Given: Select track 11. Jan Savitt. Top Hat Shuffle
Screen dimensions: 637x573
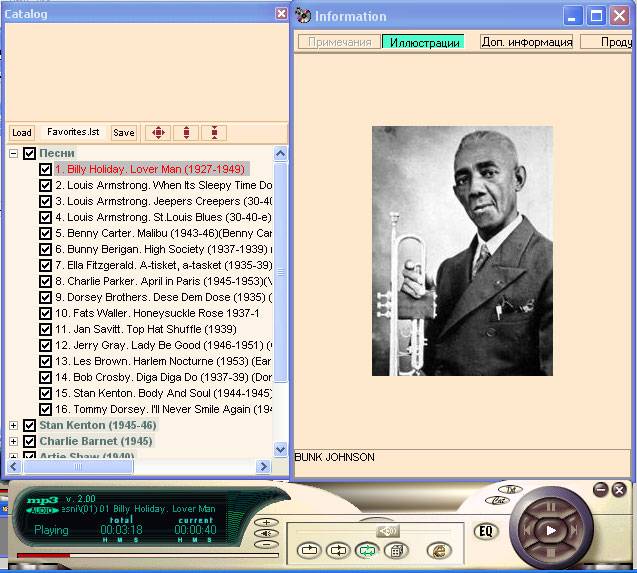Looking at the screenshot, I should 146,329.
